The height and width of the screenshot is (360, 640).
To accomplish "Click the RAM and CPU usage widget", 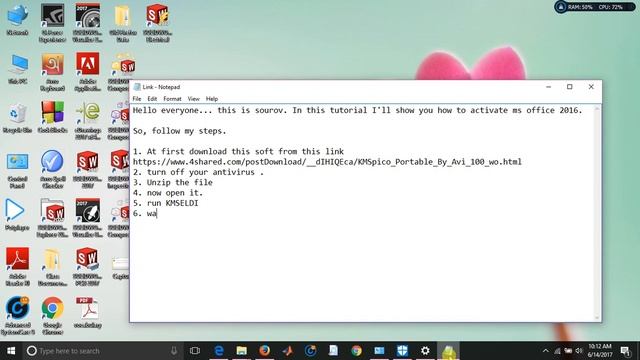I will (x=594, y=7).
